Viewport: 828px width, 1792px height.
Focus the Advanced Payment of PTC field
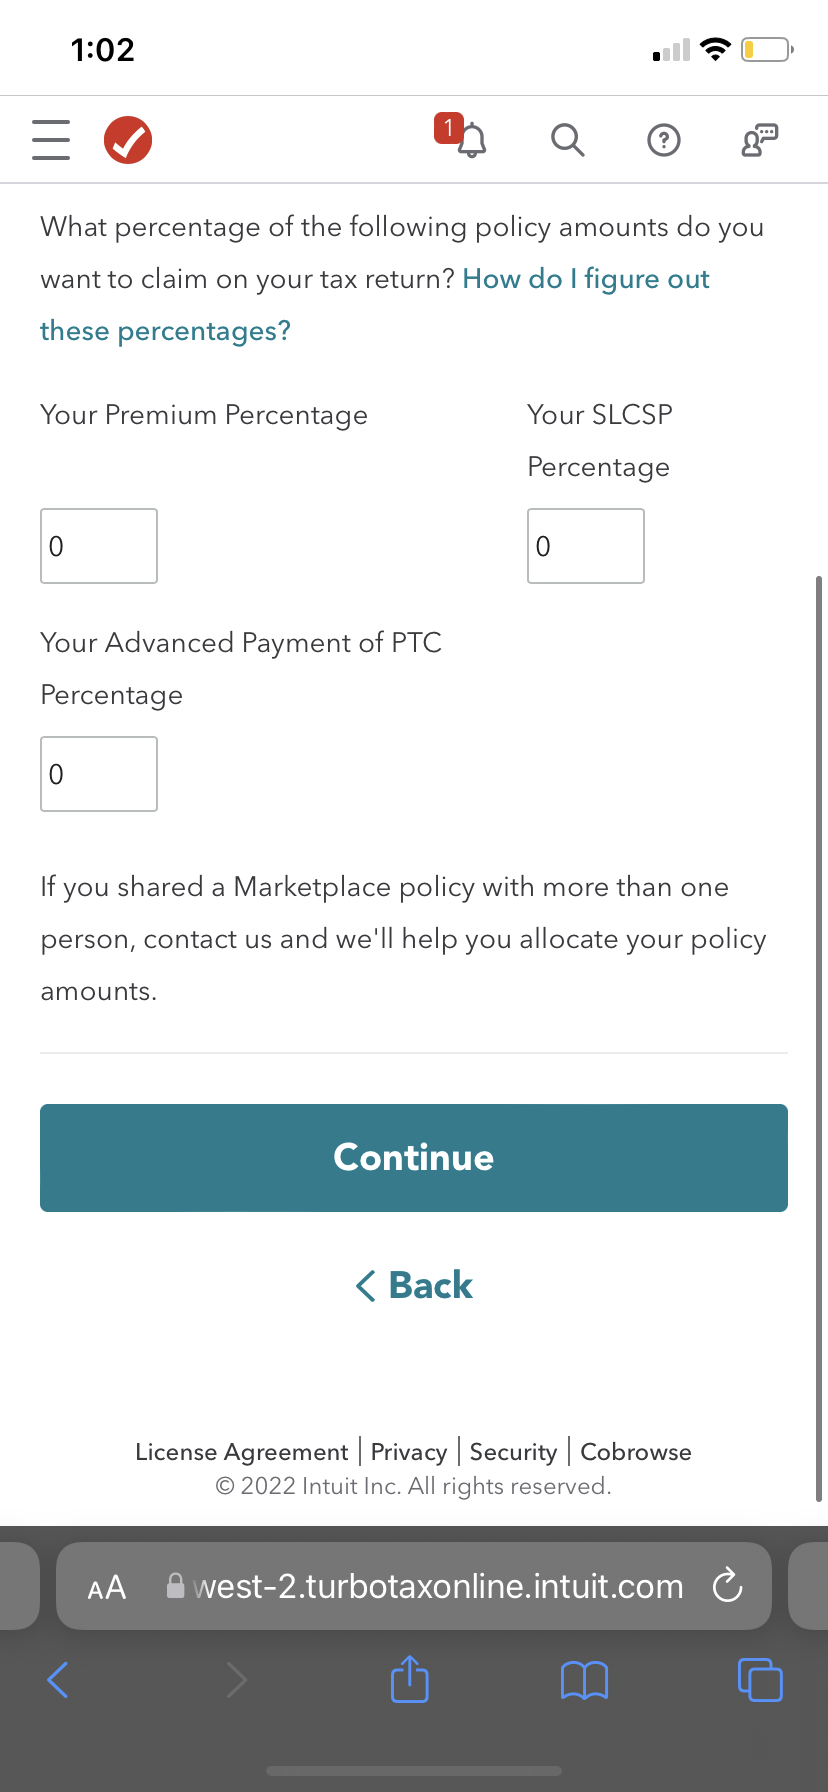click(x=99, y=774)
